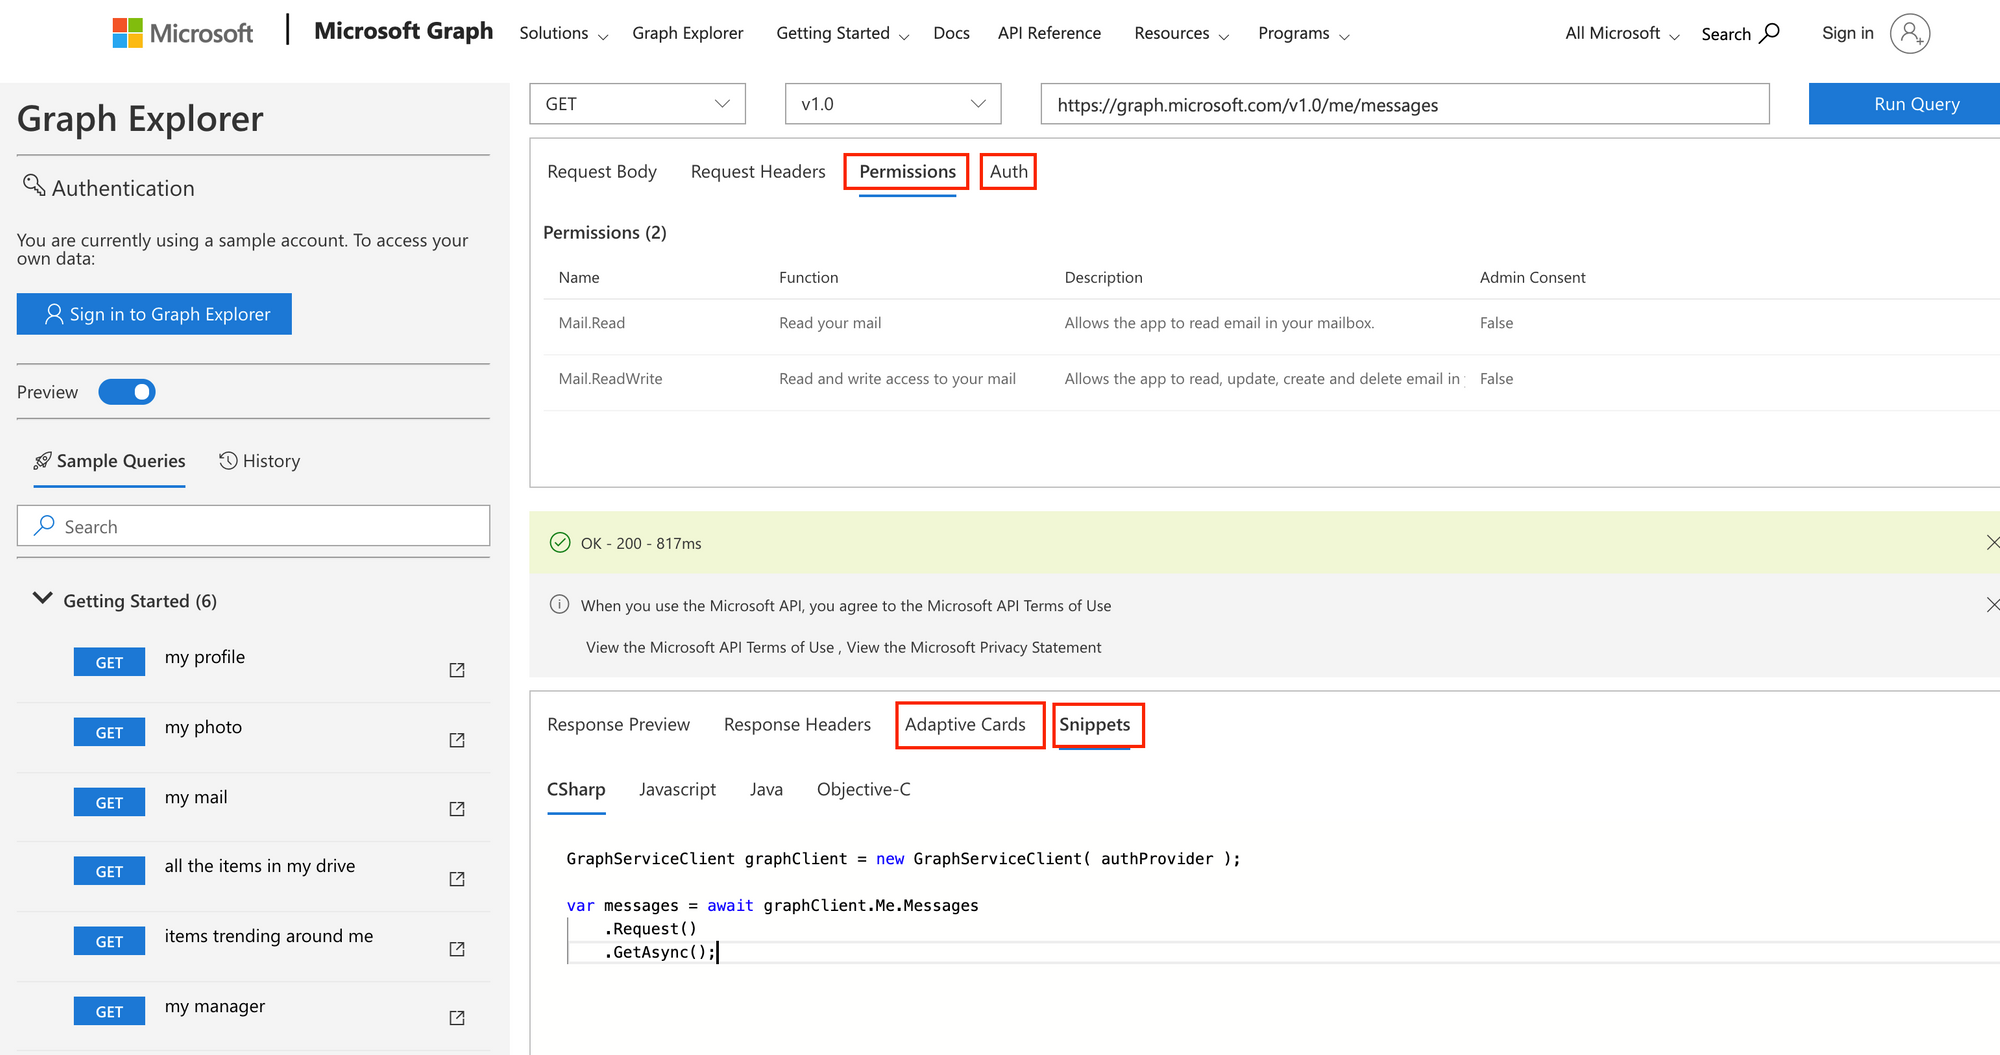This screenshot has width=2000, height=1055.
Task: Run 'items trending around me' sample query
Action: 269,936
